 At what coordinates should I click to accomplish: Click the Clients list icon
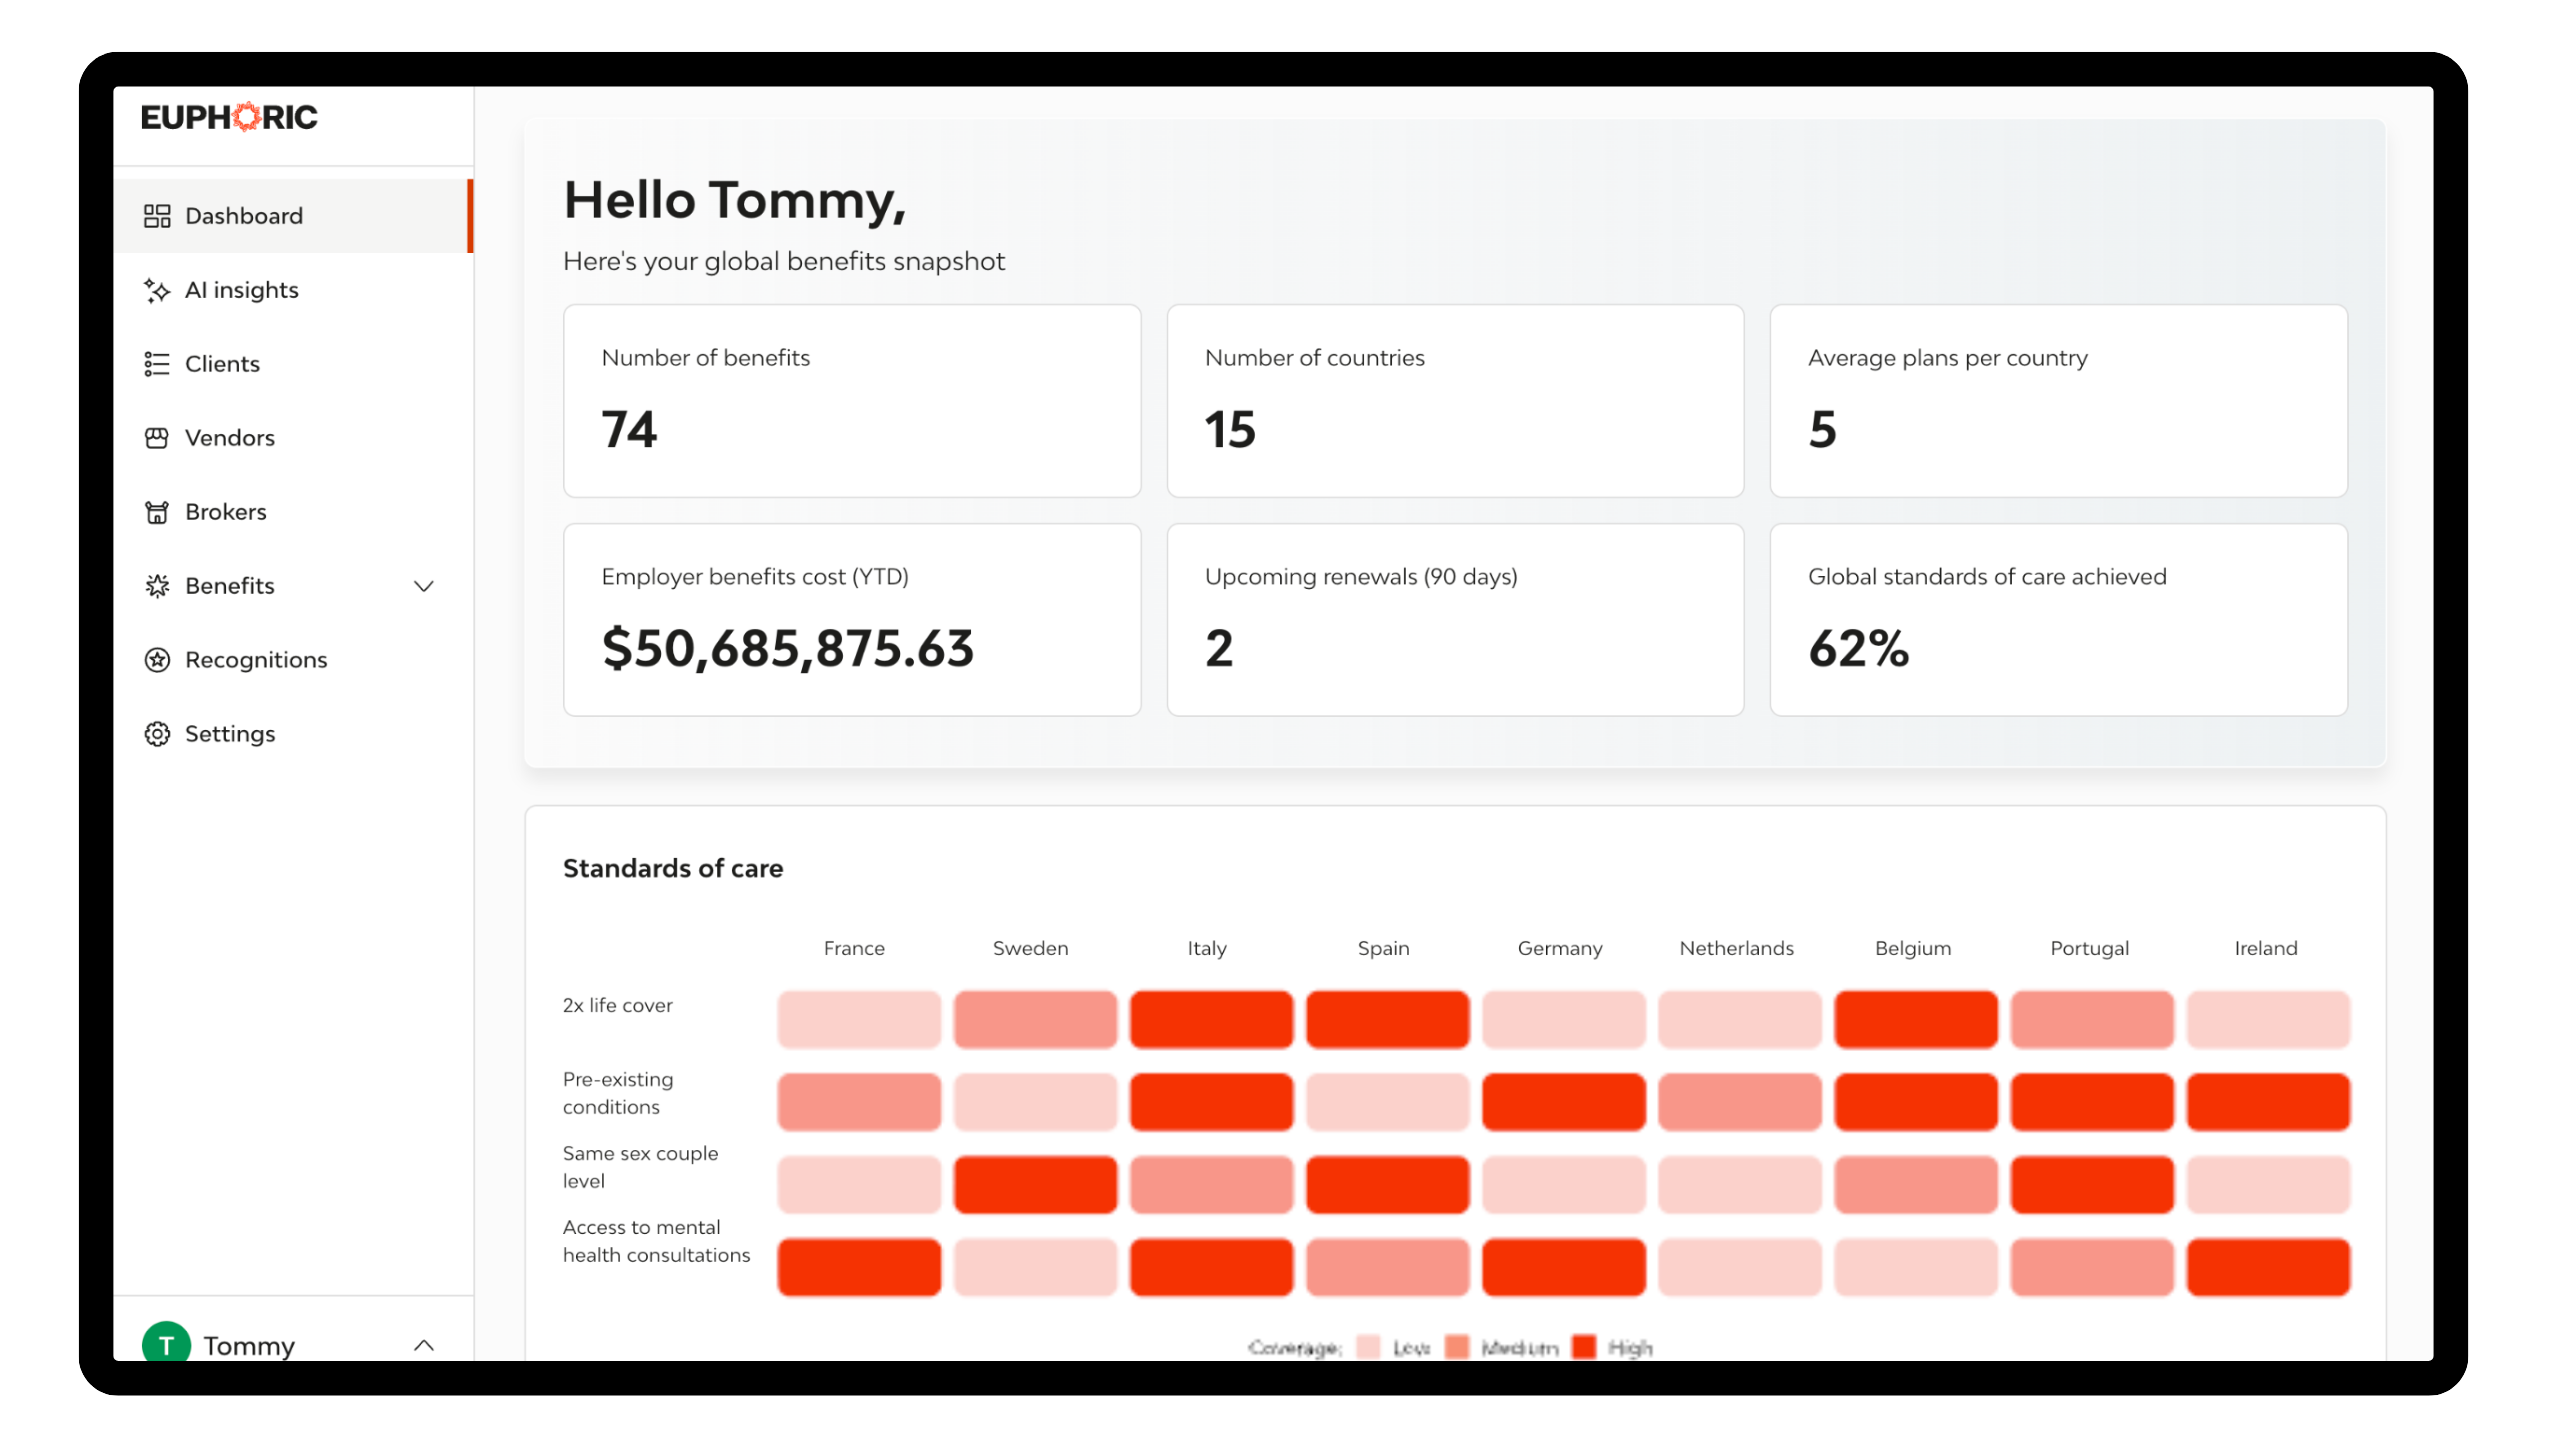[x=157, y=364]
